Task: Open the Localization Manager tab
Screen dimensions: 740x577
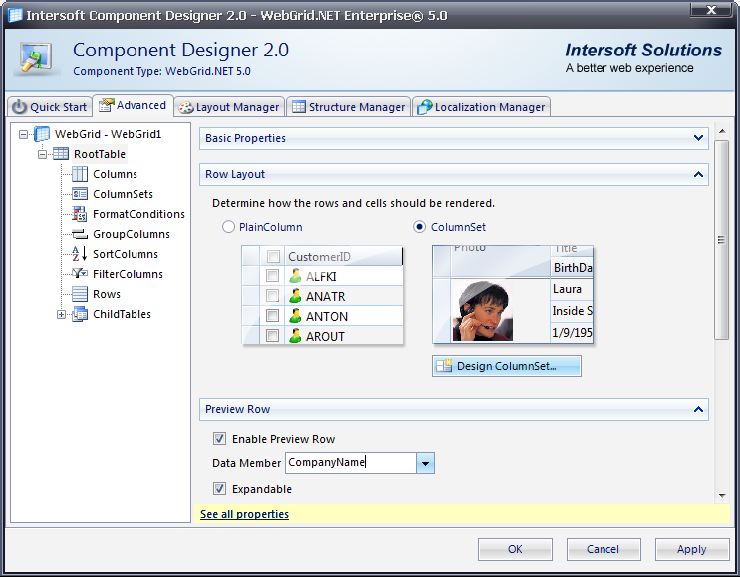Action: (x=482, y=107)
